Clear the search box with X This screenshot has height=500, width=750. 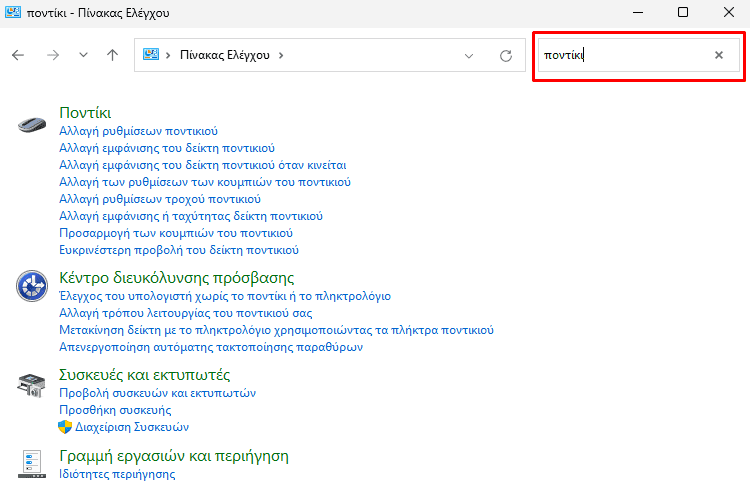(x=719, y=55)
